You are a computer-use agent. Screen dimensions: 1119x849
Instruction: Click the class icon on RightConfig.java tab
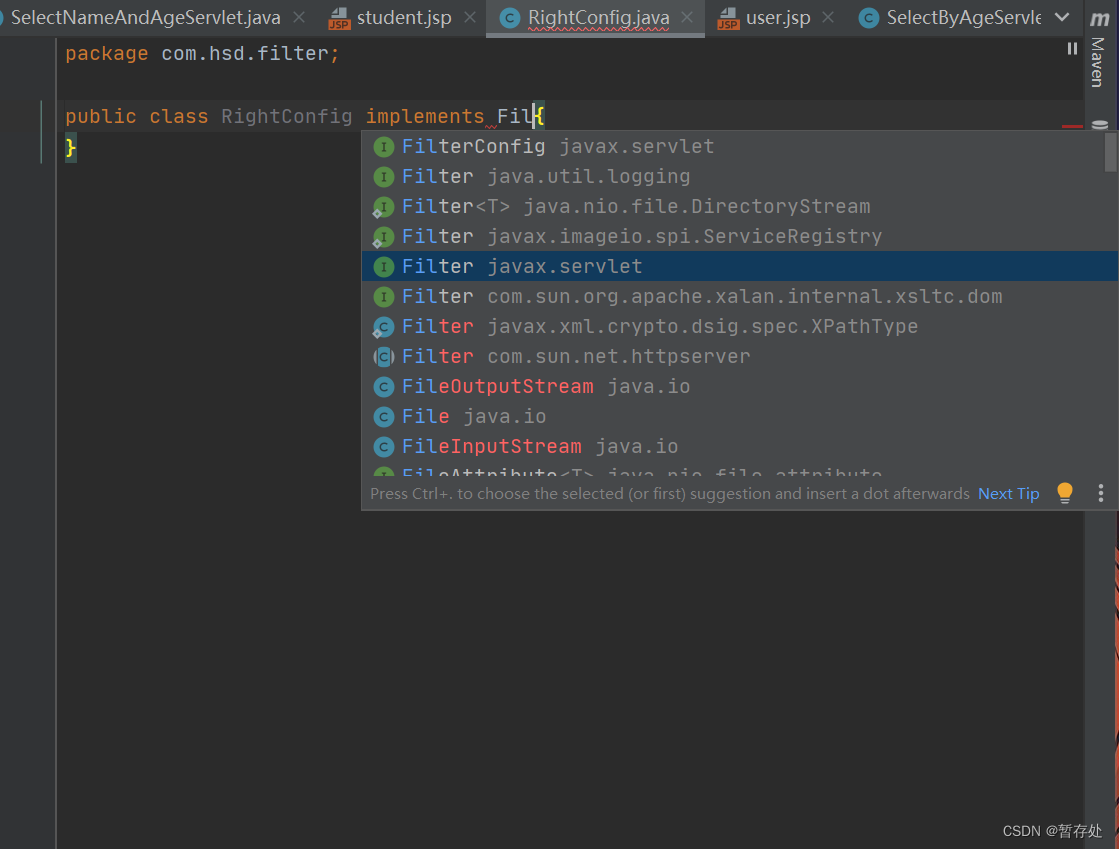(510, 18)
